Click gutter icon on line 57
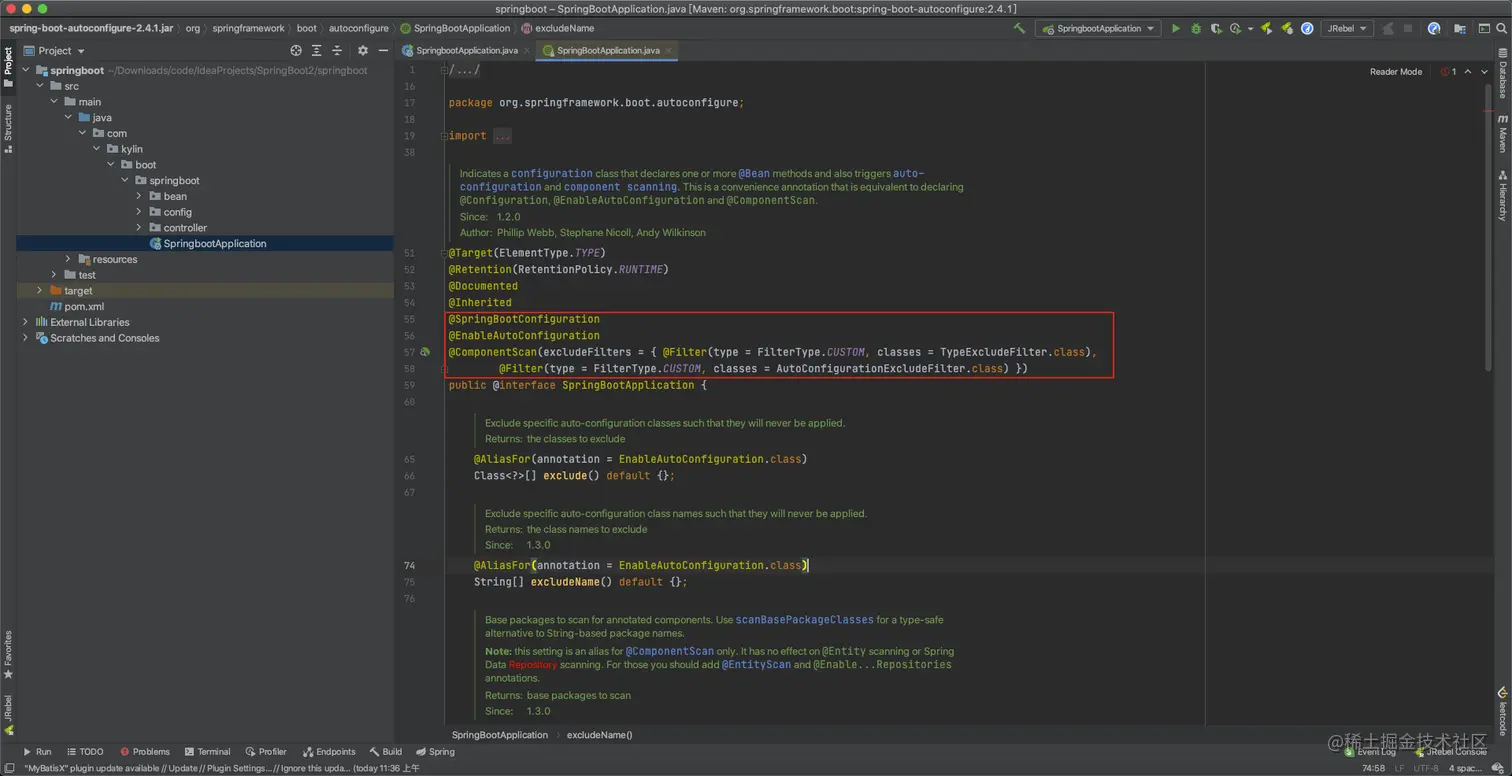 (x=425, y=352)
